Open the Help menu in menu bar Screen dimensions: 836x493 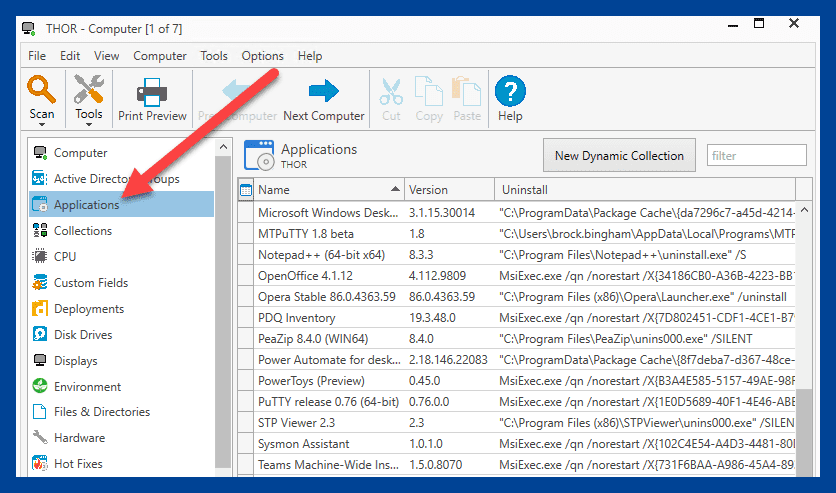(310, 56)
